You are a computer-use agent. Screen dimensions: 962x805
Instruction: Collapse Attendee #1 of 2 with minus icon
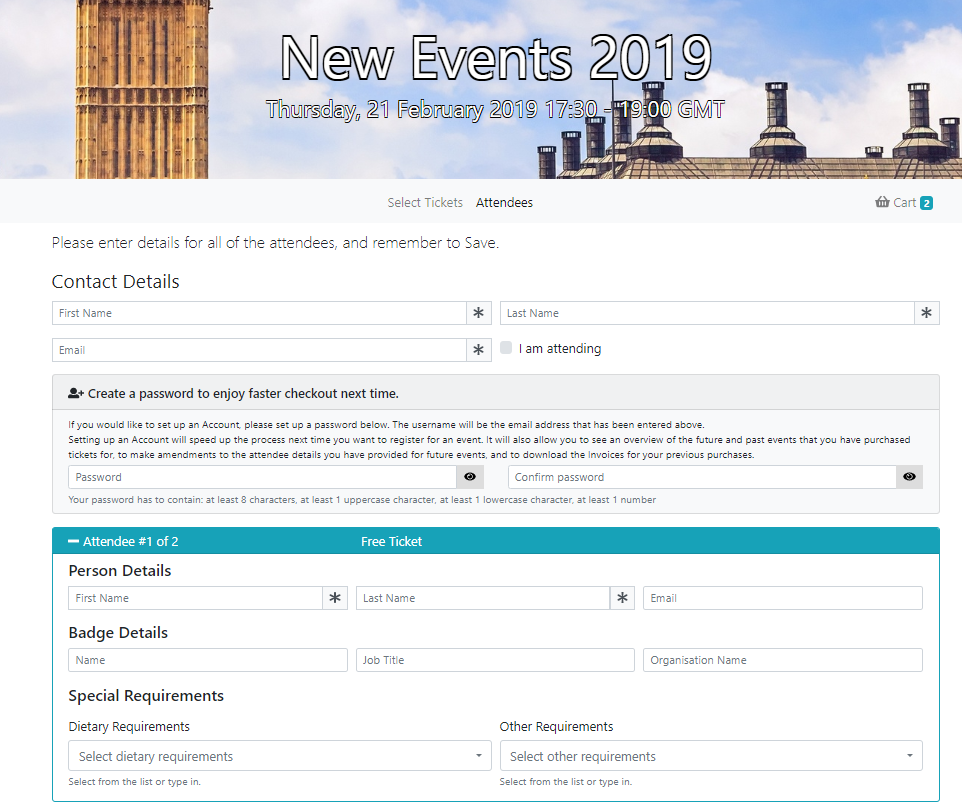coord(74,541)
